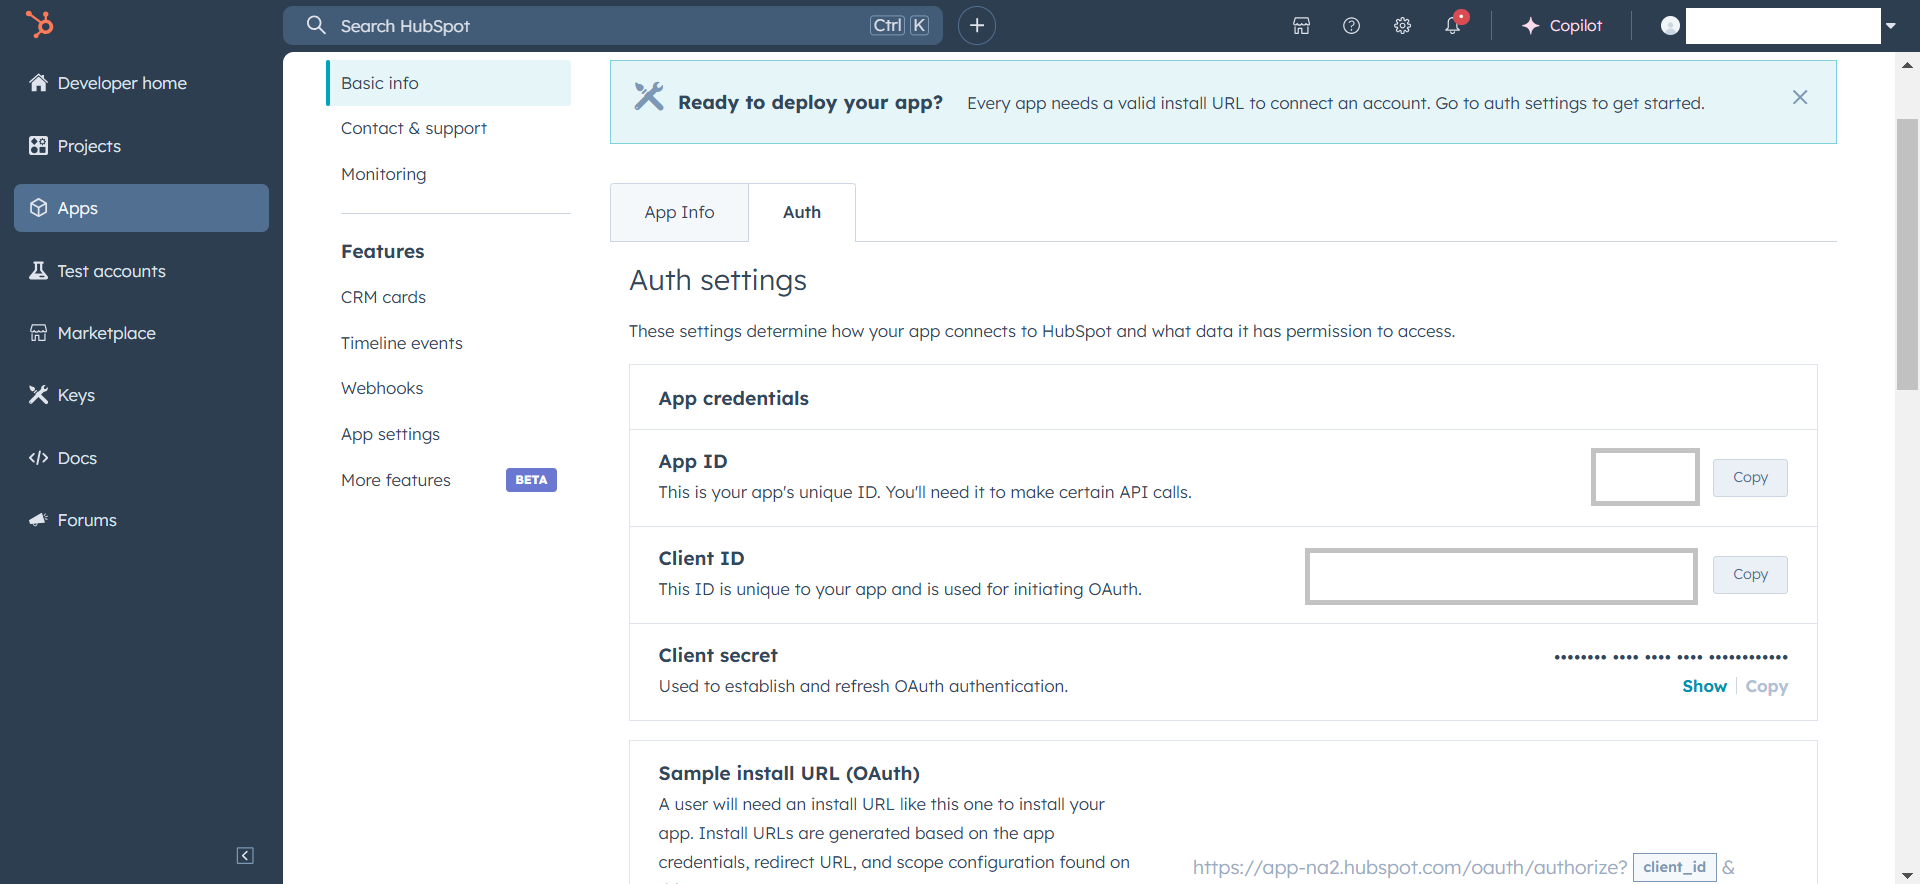This screenshot has height=884, width=1920.
Task: Click the Auth settings heading
Action: point(718,281)
